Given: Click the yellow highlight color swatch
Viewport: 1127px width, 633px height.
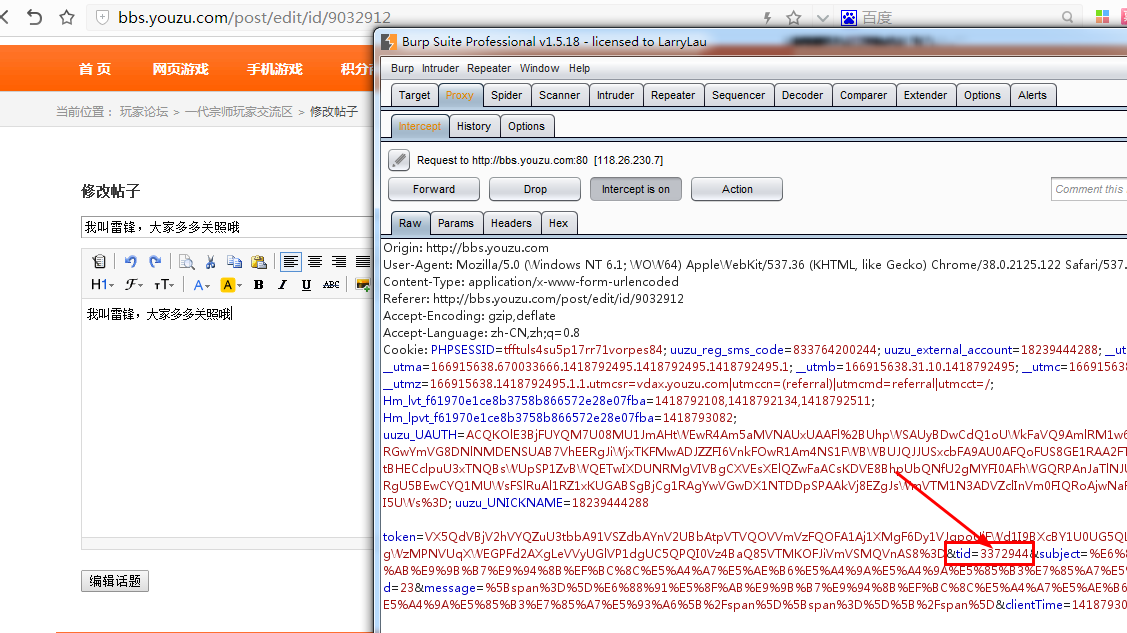Looking at the screenshot, I should 227,285.
